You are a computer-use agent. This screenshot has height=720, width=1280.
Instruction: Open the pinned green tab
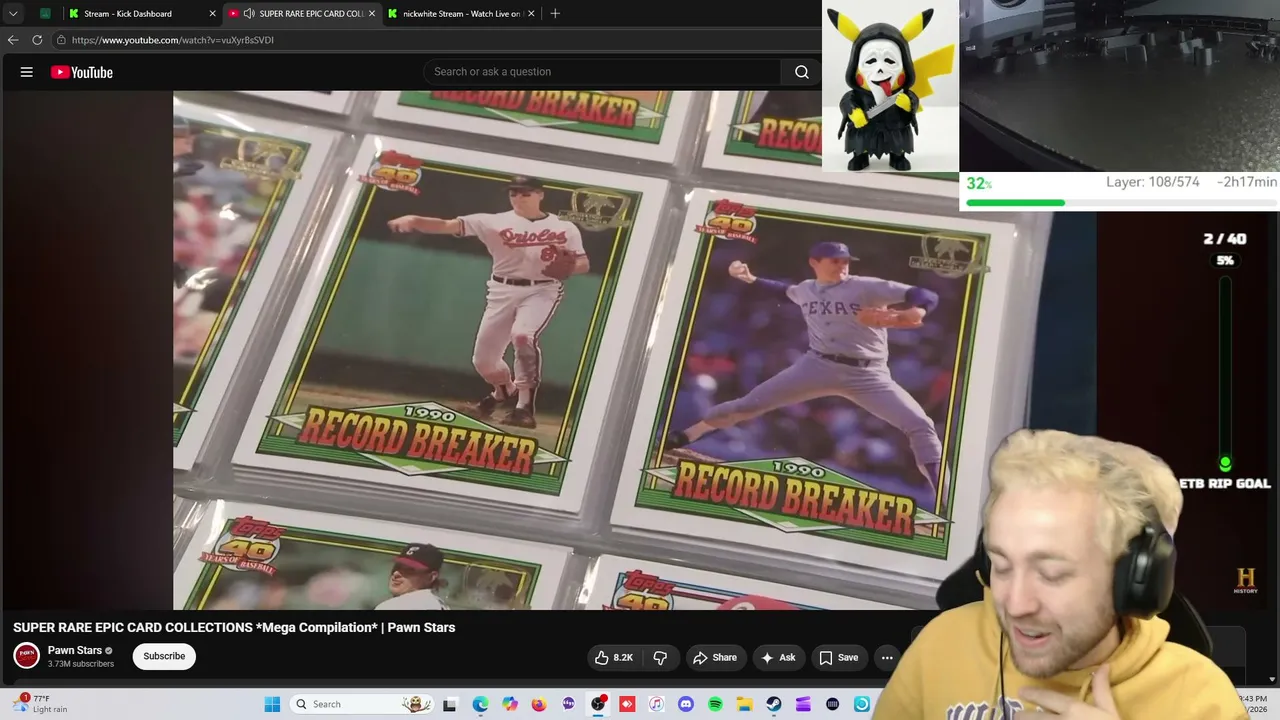[x=45, y=14]
